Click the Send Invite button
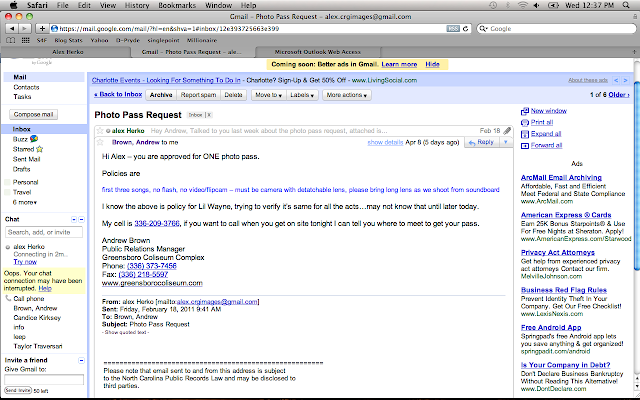 point(18,391)
